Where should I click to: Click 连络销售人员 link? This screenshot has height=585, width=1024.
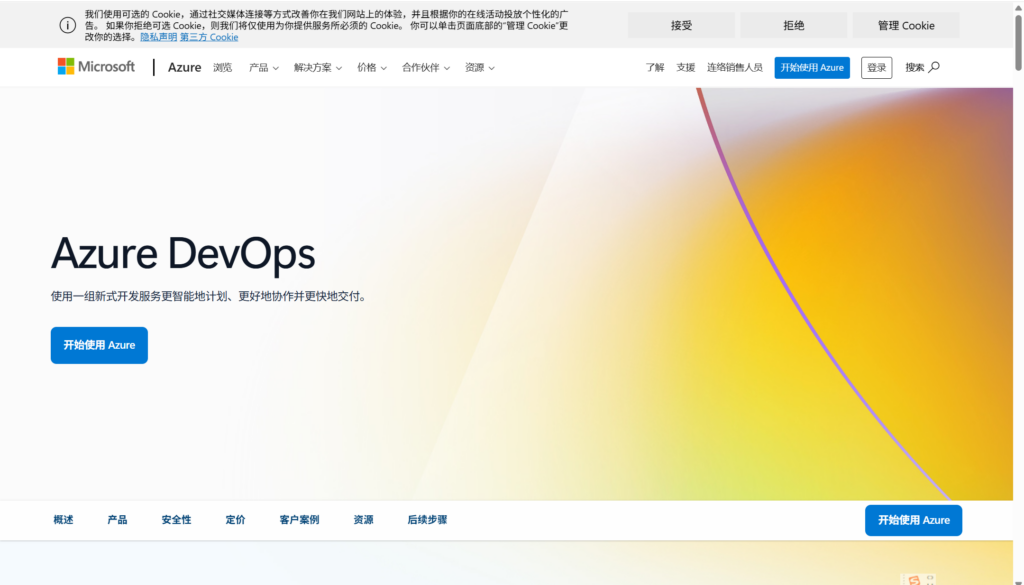click(735, 67)
